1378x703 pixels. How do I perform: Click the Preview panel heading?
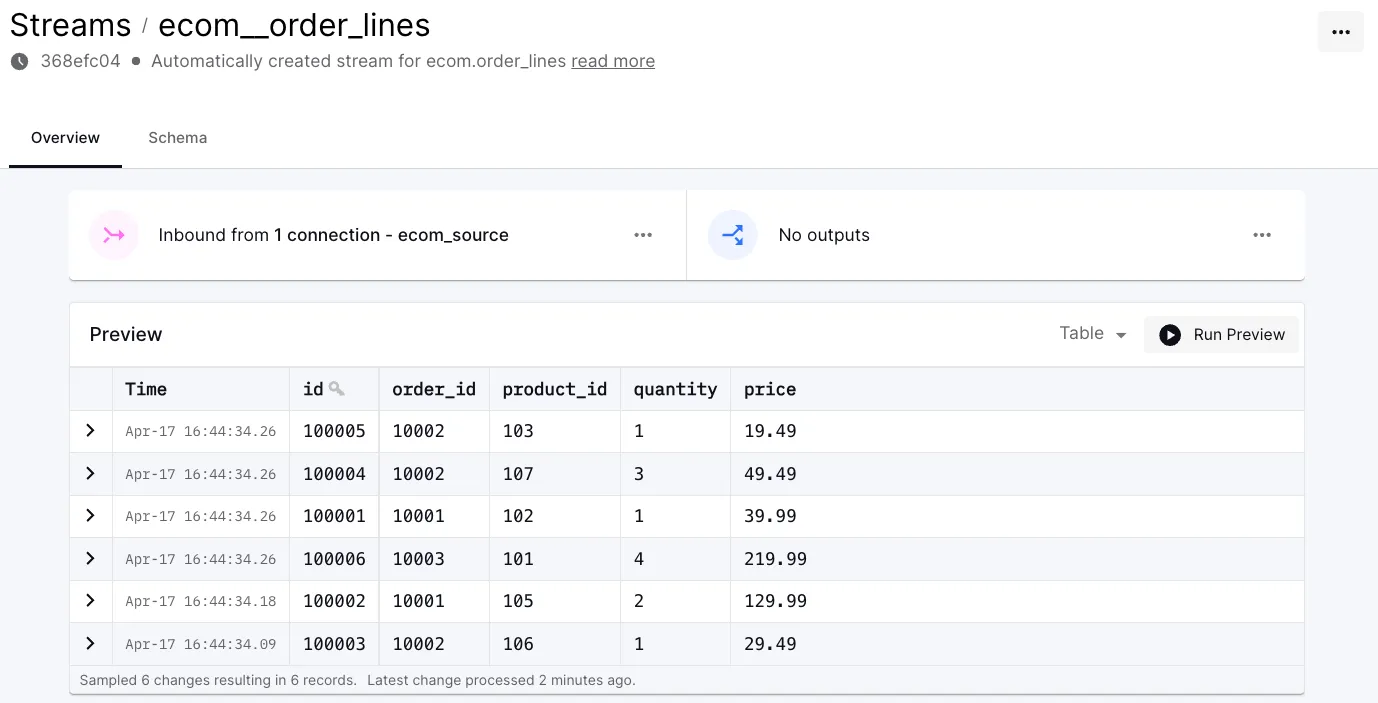[x=126, y=334]
